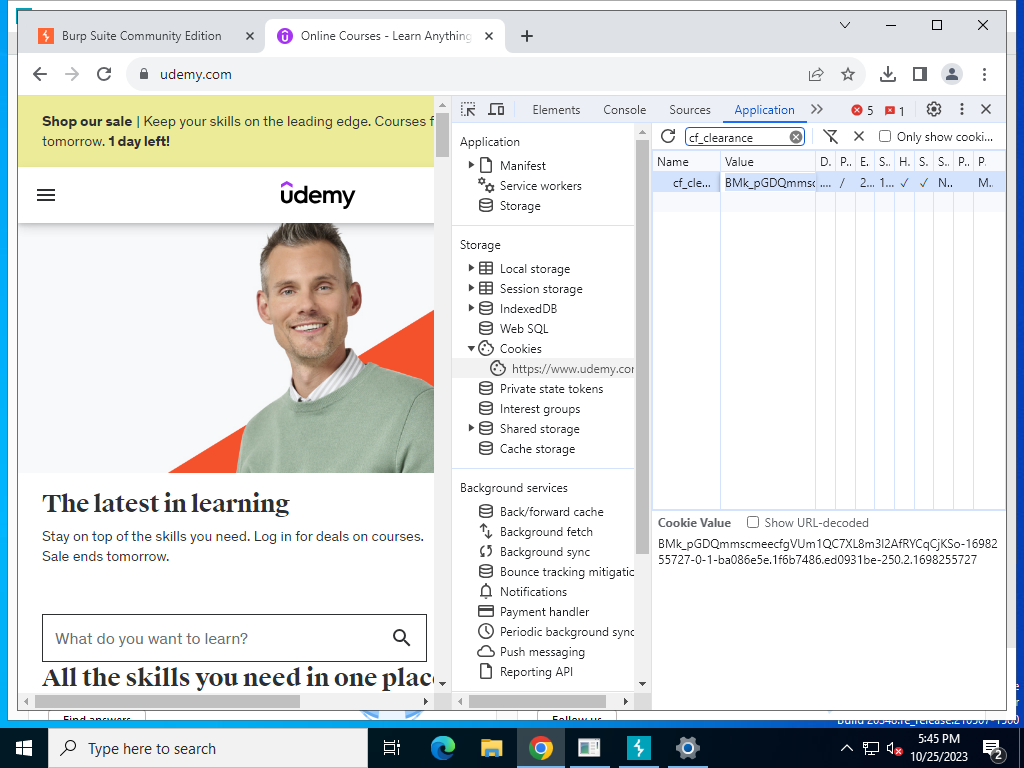Clear all filtered cookies icon
The height and width of the screenshot is (768, 1024).
pos(830,136)
